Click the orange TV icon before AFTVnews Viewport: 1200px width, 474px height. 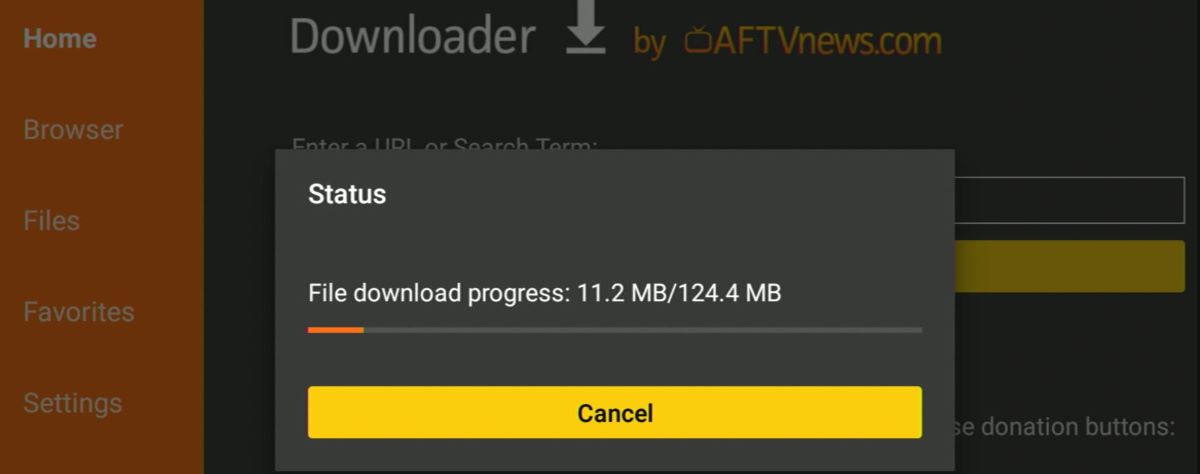point(698,40)
